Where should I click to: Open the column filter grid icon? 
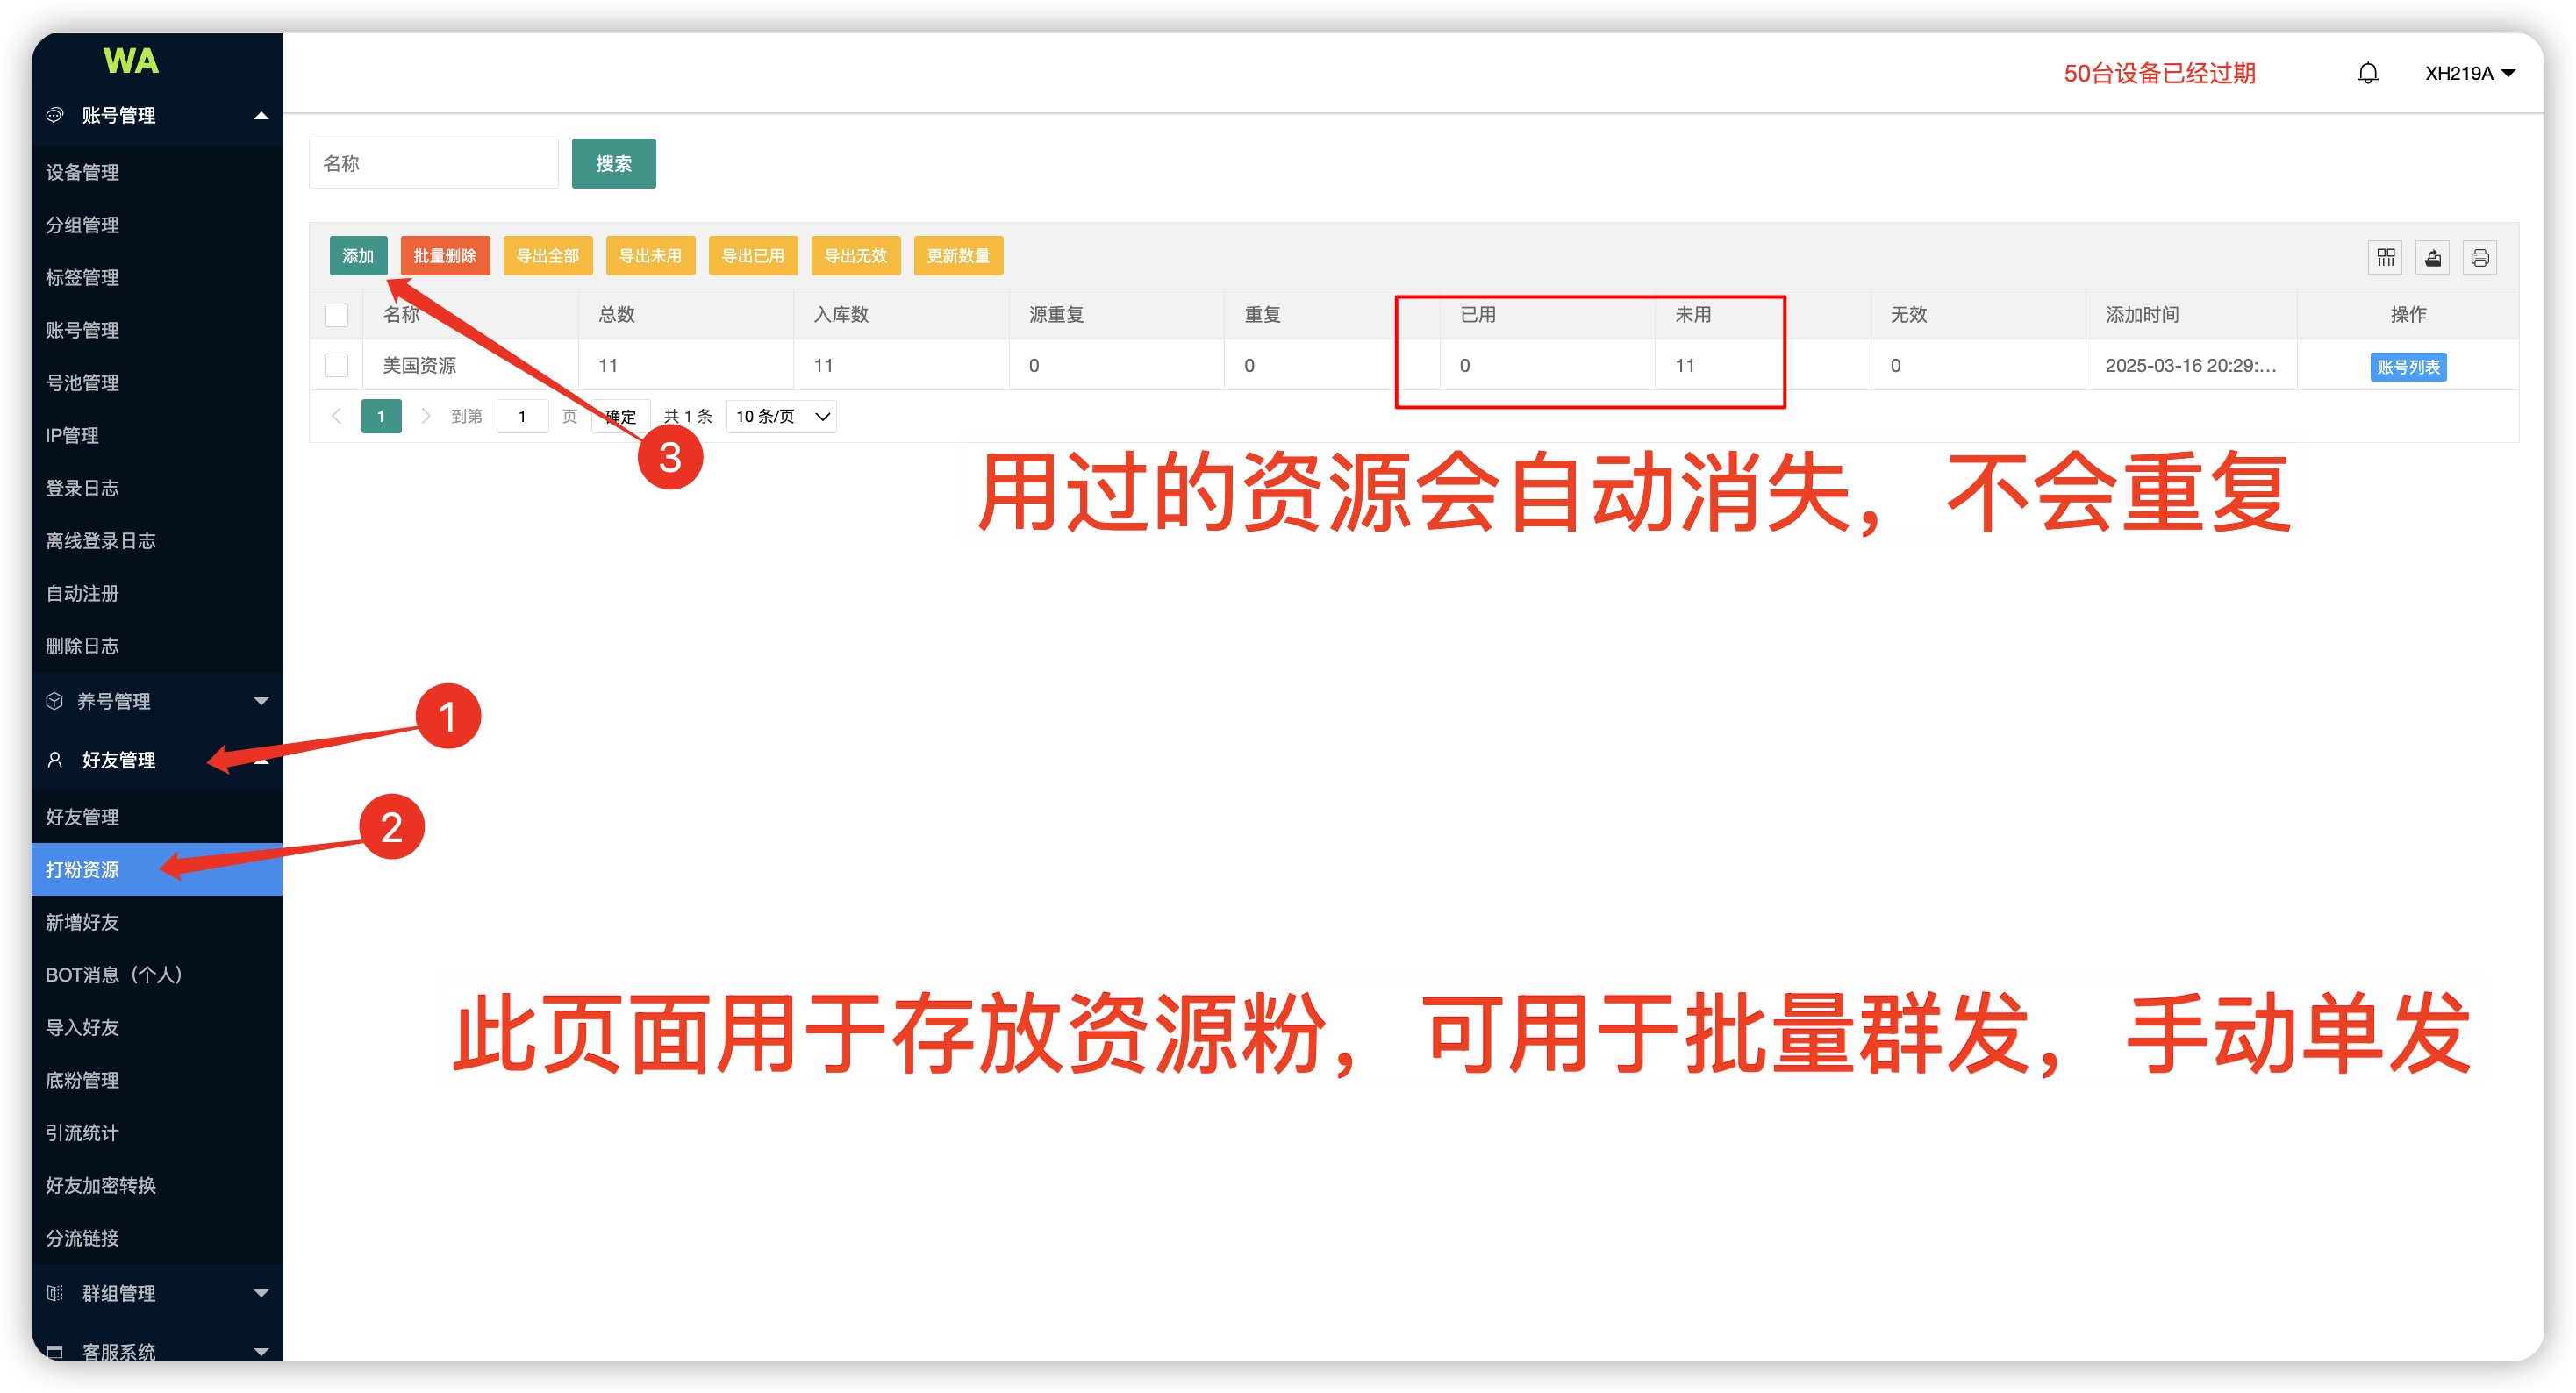(x=2385, y=257)
